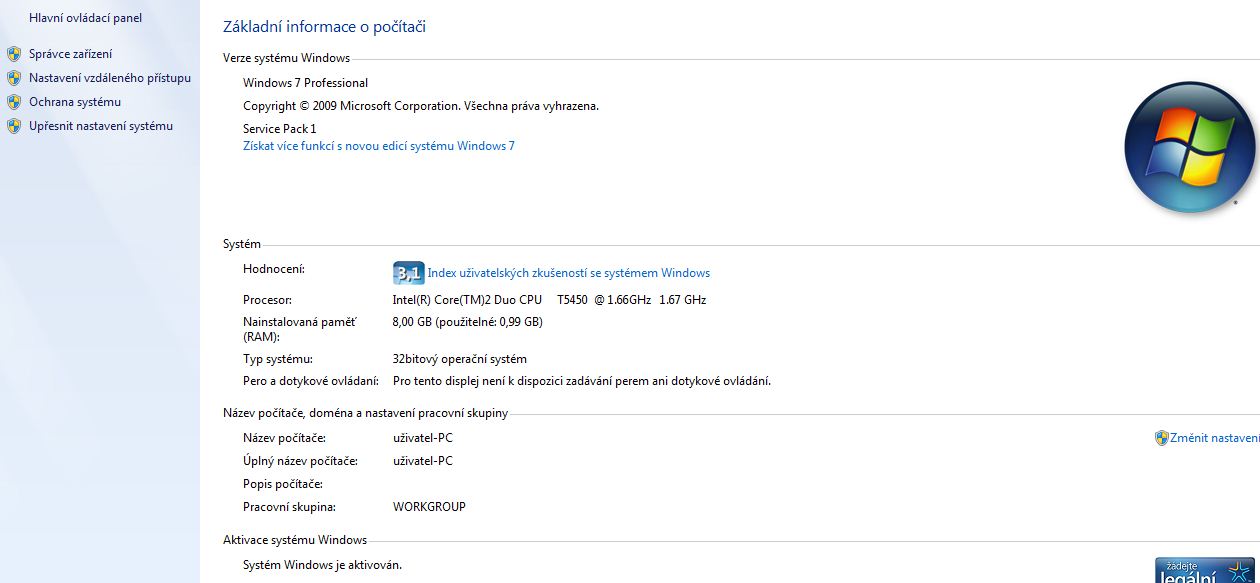Viewport: 1260px width, 583px height.
Task: Open Upřesnit nastavení systému text link
Action: tap(100, 126)
